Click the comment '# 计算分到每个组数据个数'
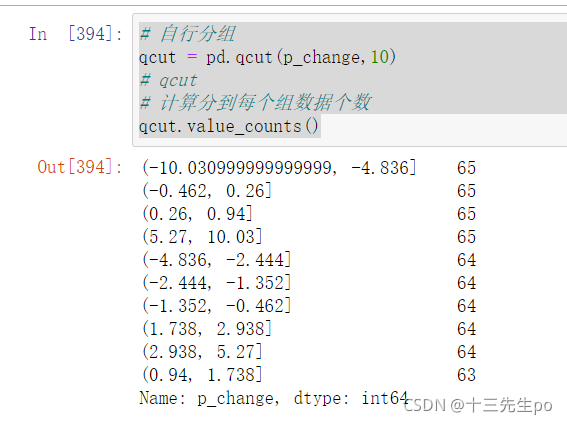 [x=255, y=103]
